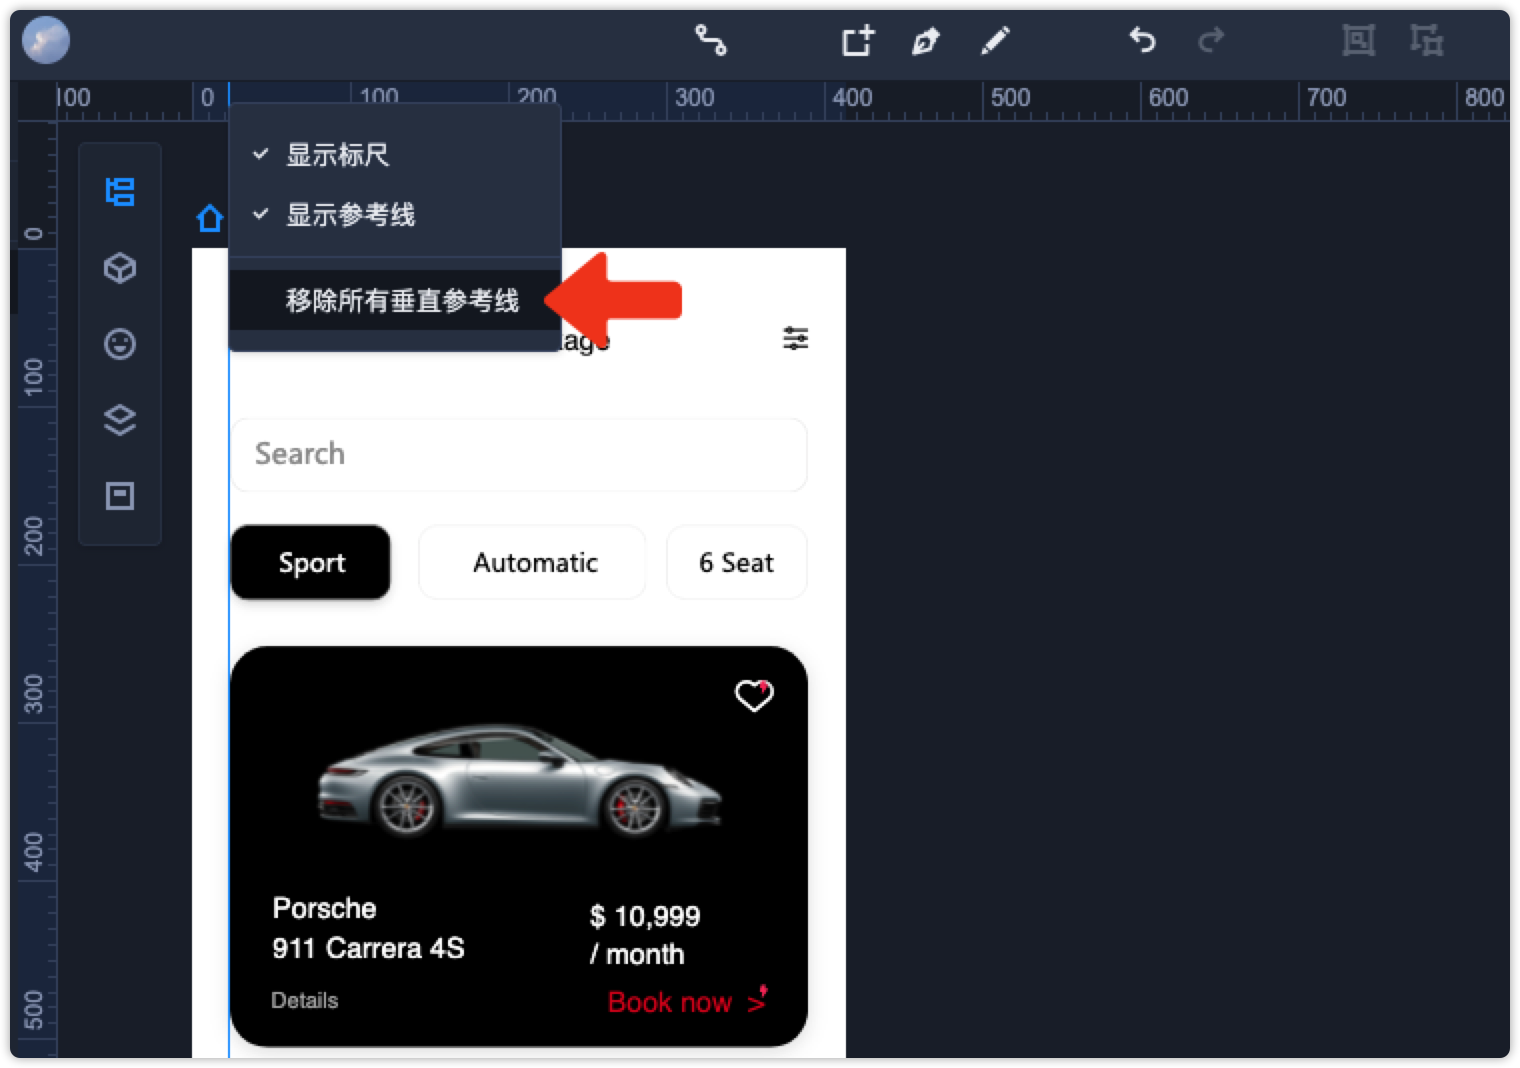The width and height of the screenshot is (1520, 1068).
Task: Click the 911 Carrera 4S text
Action: pos(369,948)
